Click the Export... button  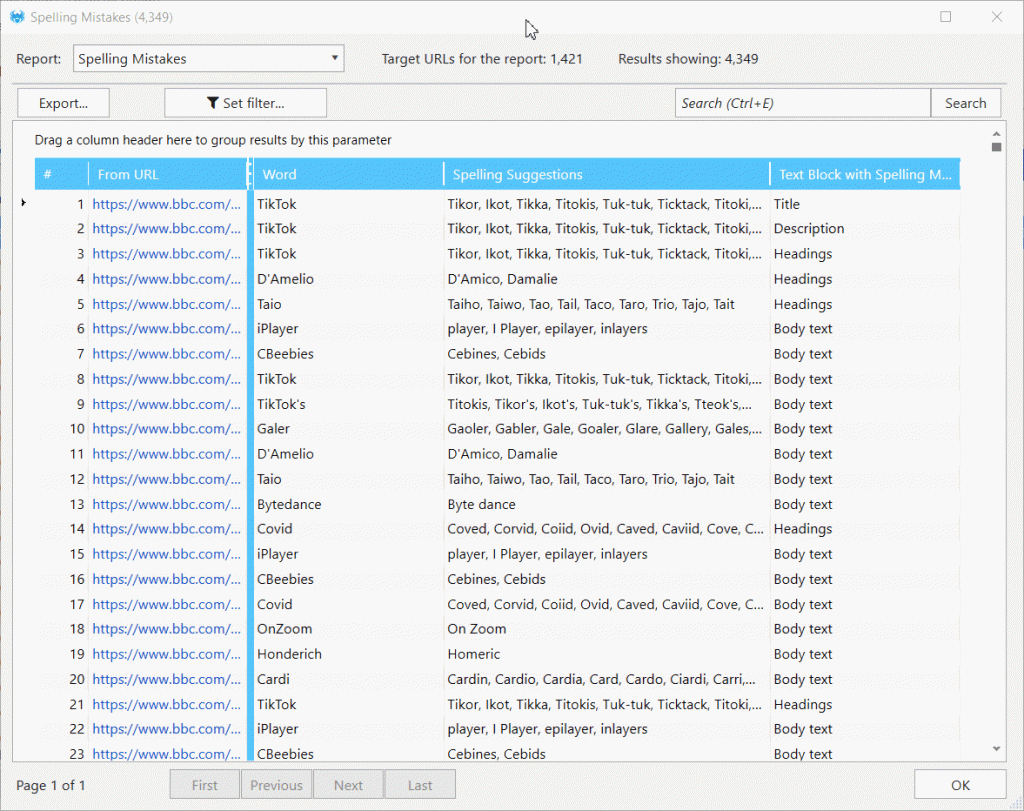(63, 103)
